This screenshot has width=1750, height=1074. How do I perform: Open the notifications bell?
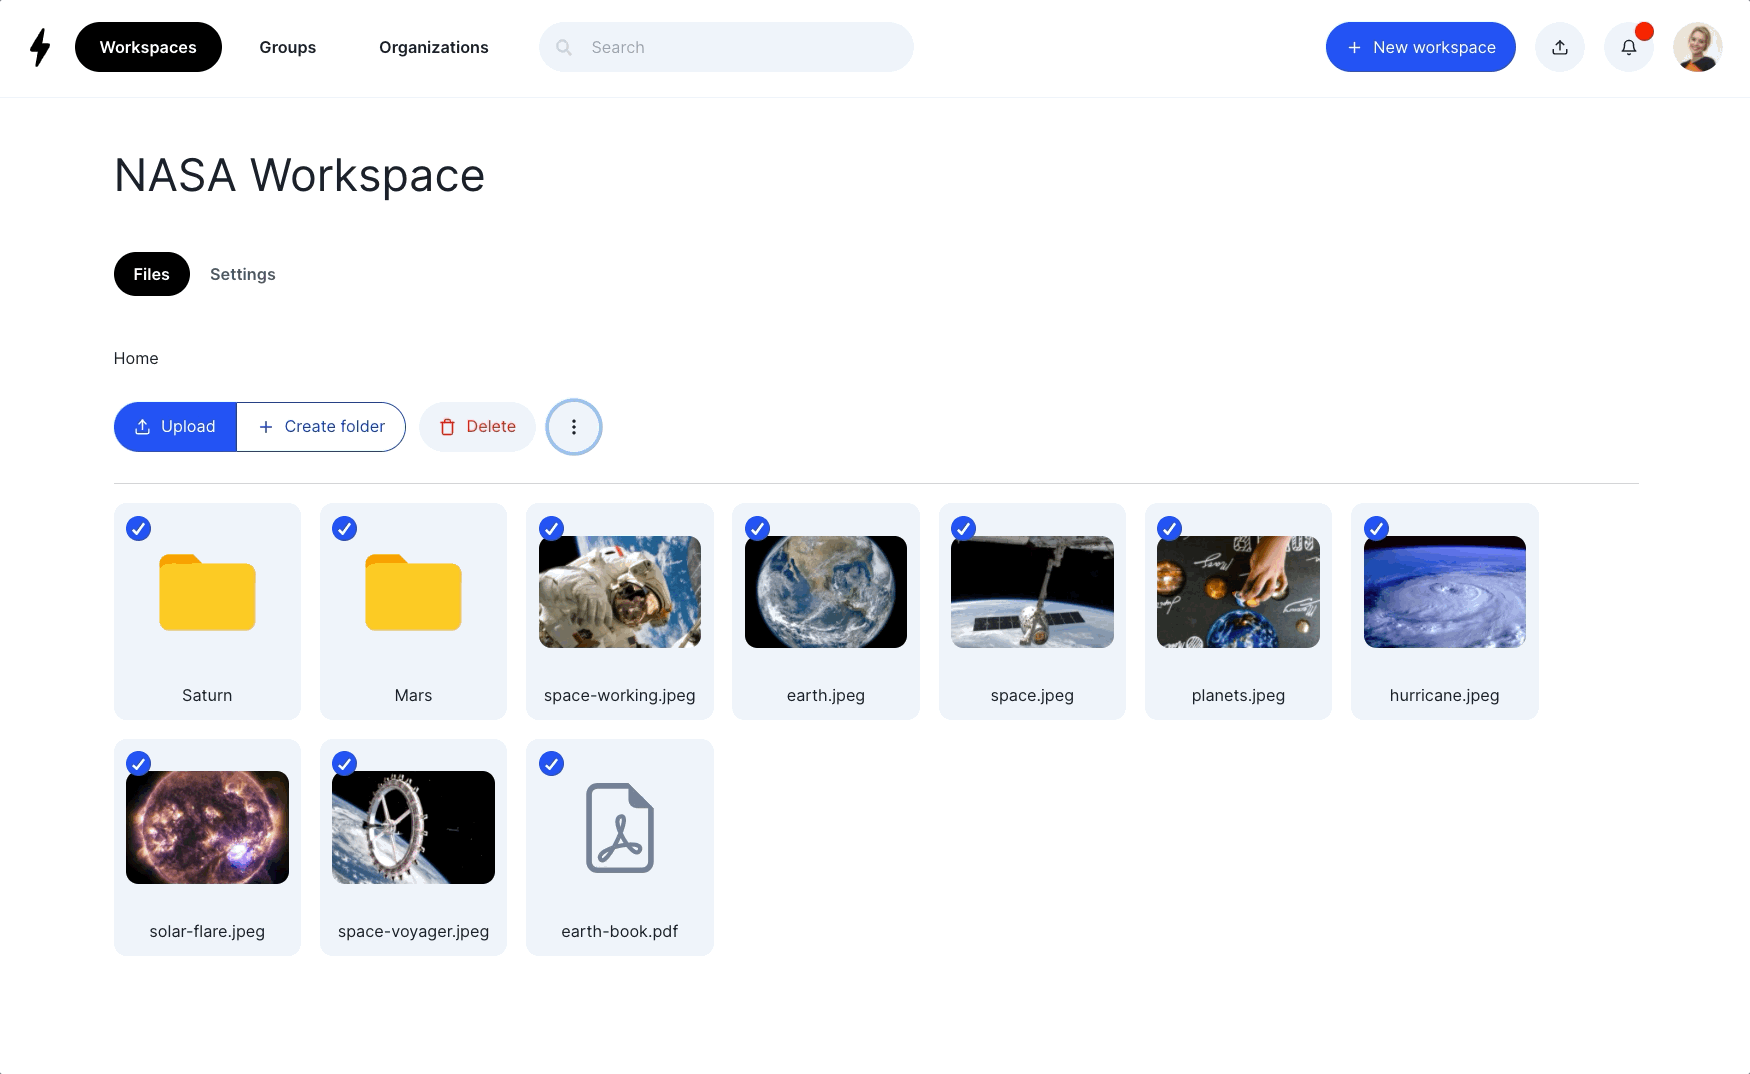coord(1628,47)
